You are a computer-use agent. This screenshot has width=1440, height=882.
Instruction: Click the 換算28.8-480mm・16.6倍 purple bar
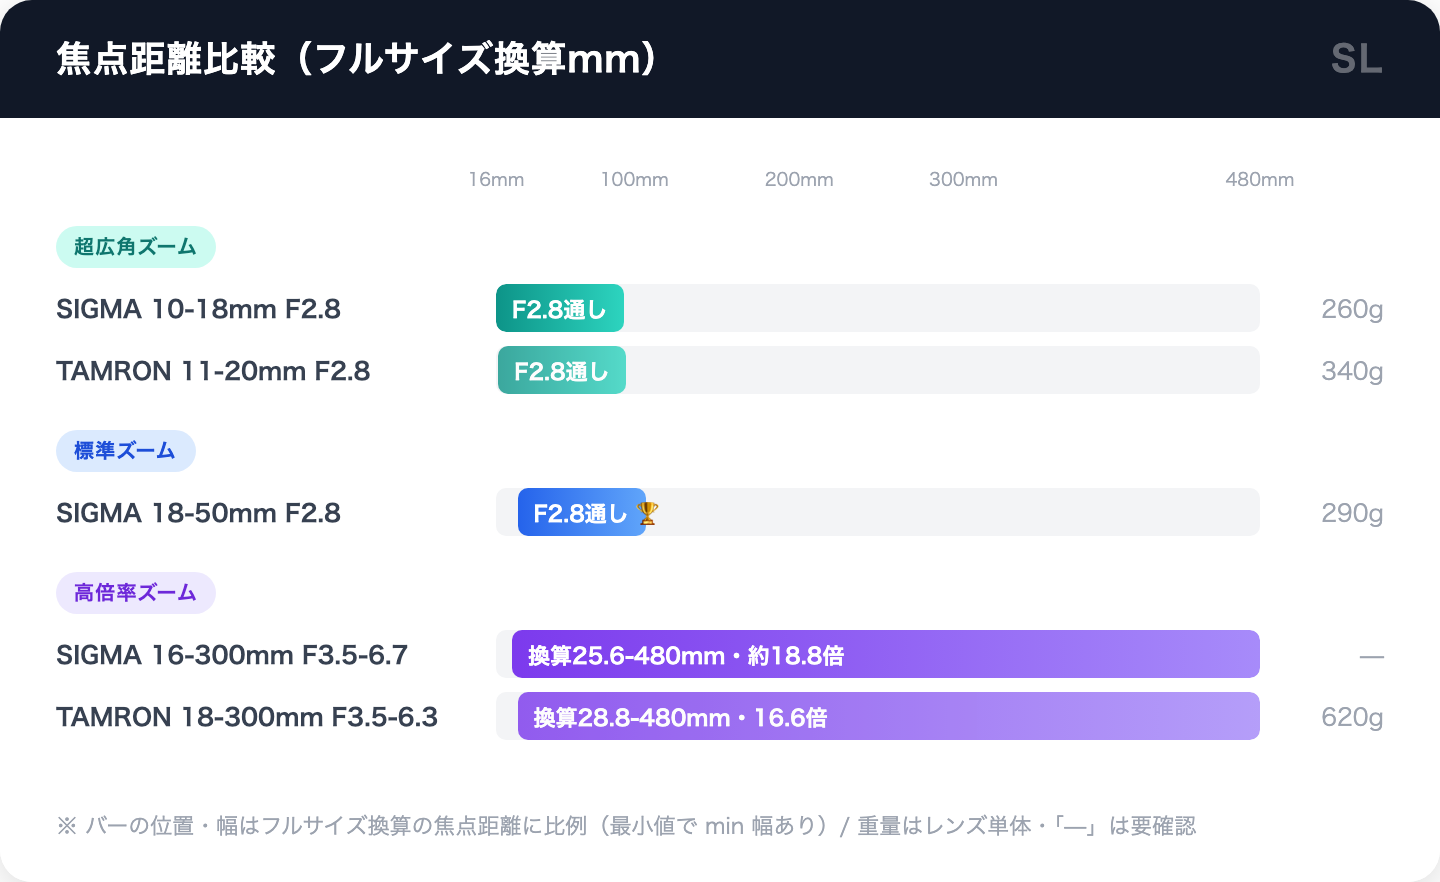tap(889, 716)
